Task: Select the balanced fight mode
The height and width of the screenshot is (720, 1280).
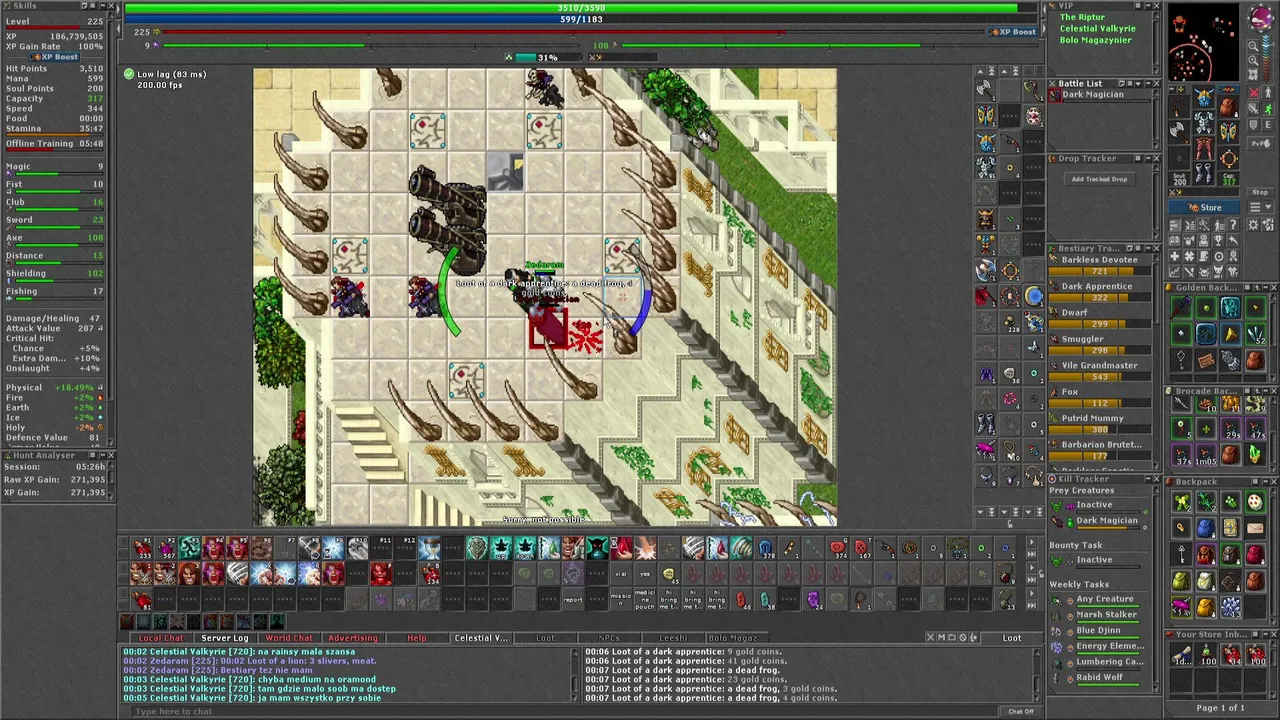Action: (1253, 108)
